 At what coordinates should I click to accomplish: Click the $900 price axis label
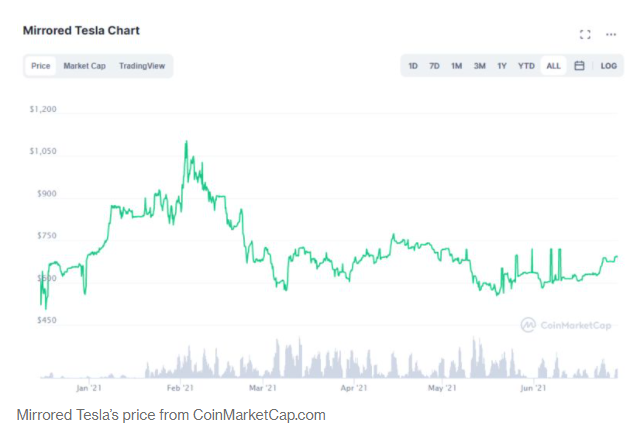coord(46,193)
